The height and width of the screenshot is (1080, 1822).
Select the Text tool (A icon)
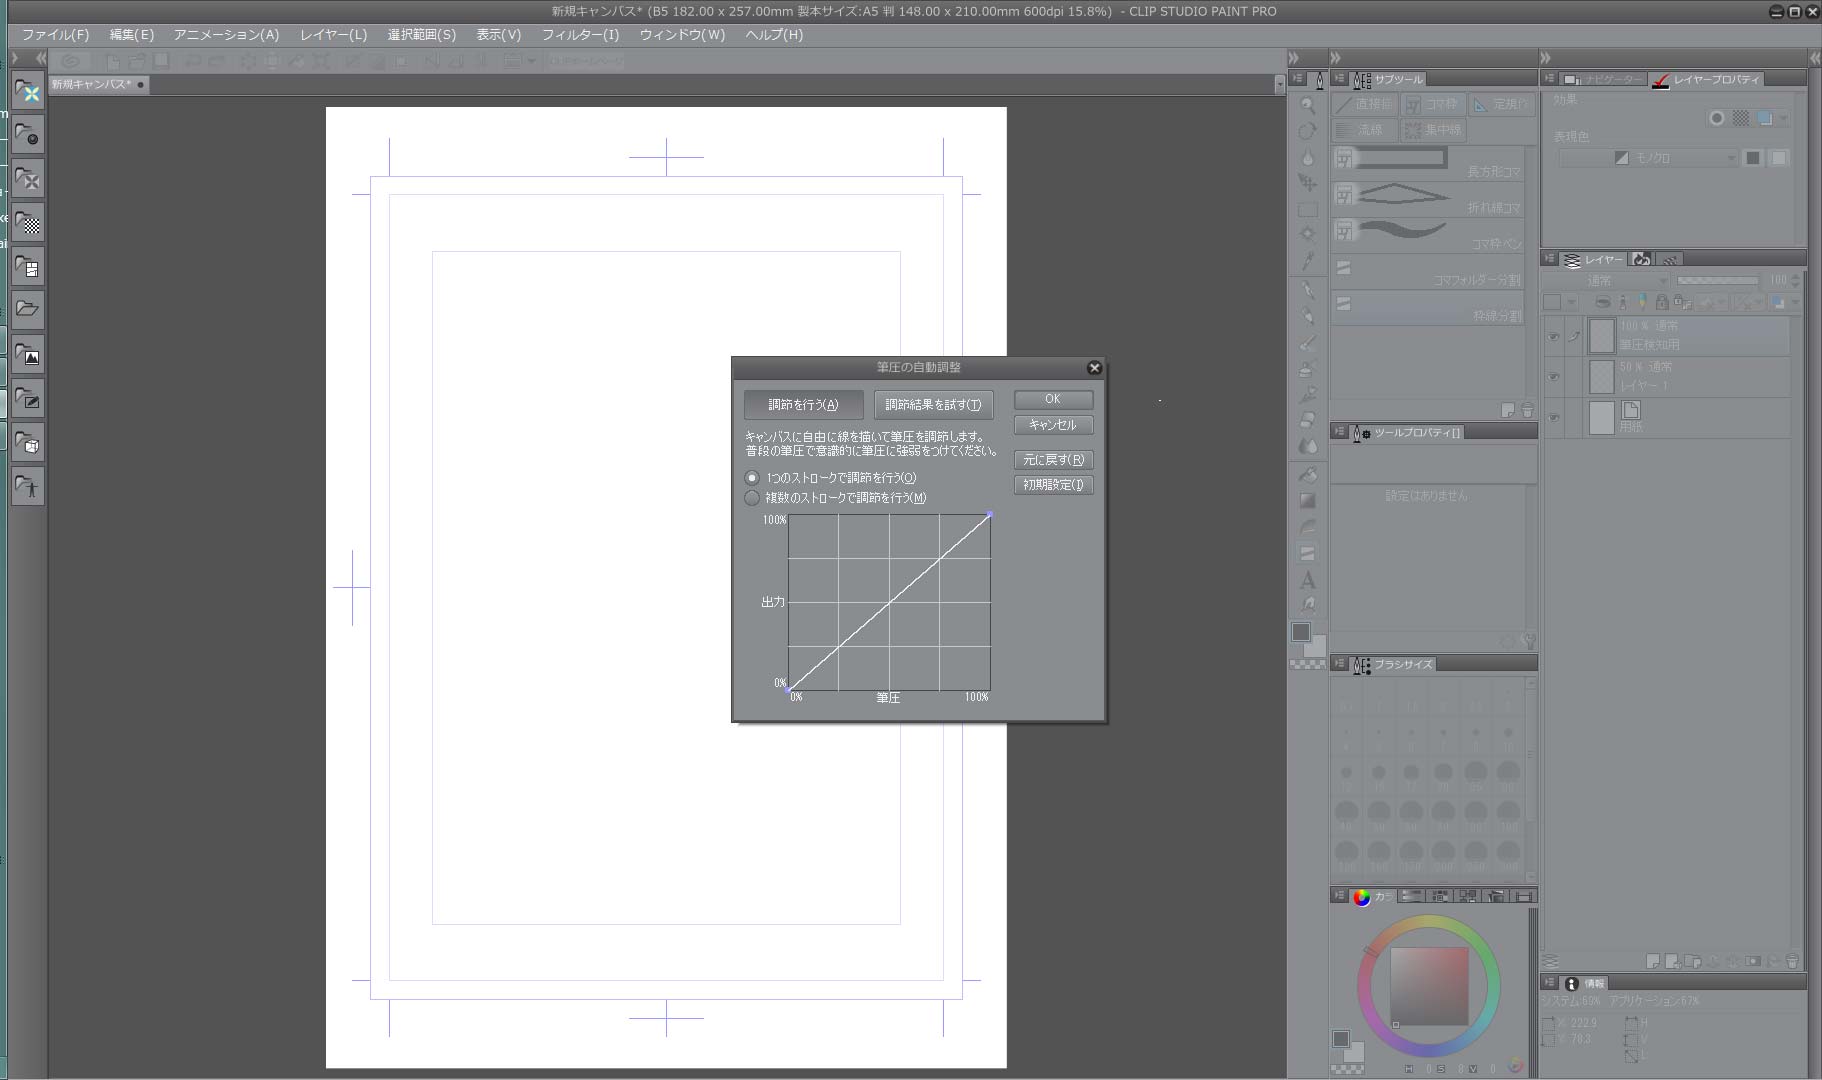(x=1307, y=580)
